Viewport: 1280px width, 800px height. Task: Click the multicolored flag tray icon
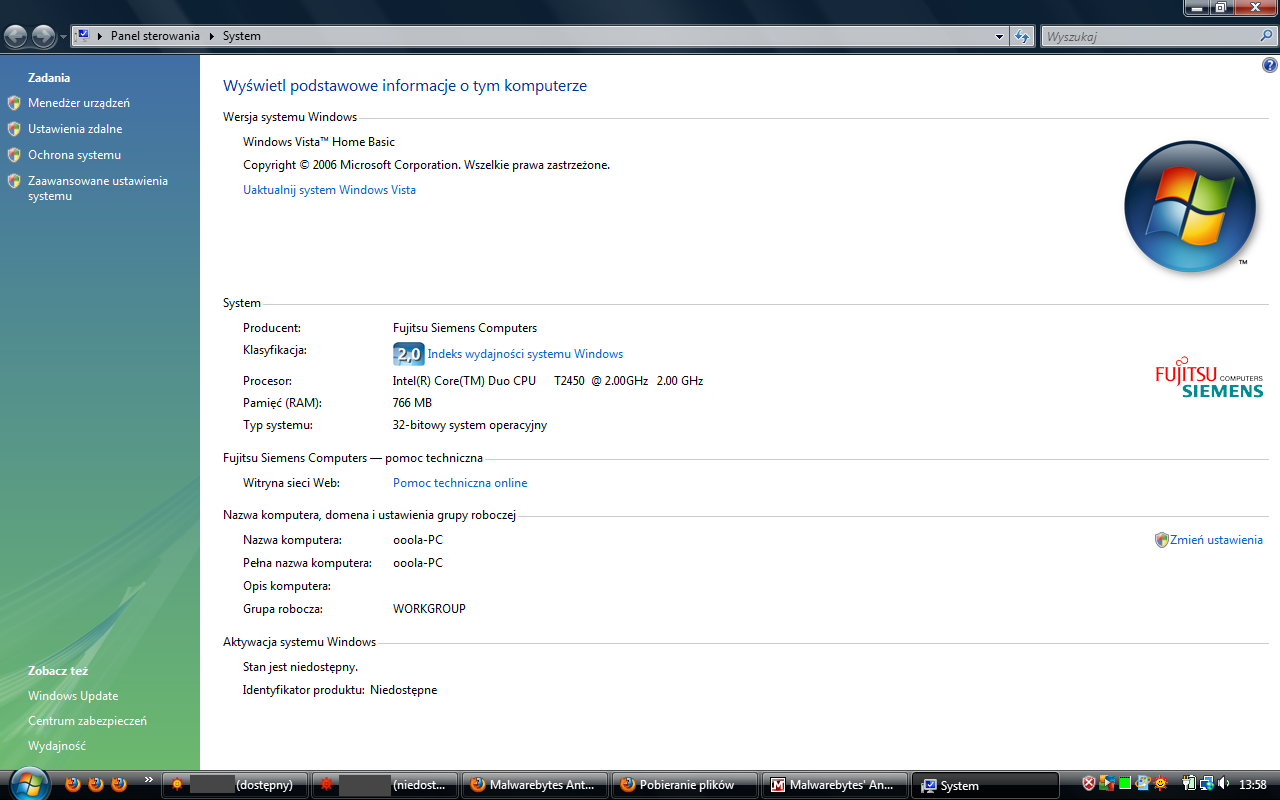pyautogui.click(x=1107, y=784)
